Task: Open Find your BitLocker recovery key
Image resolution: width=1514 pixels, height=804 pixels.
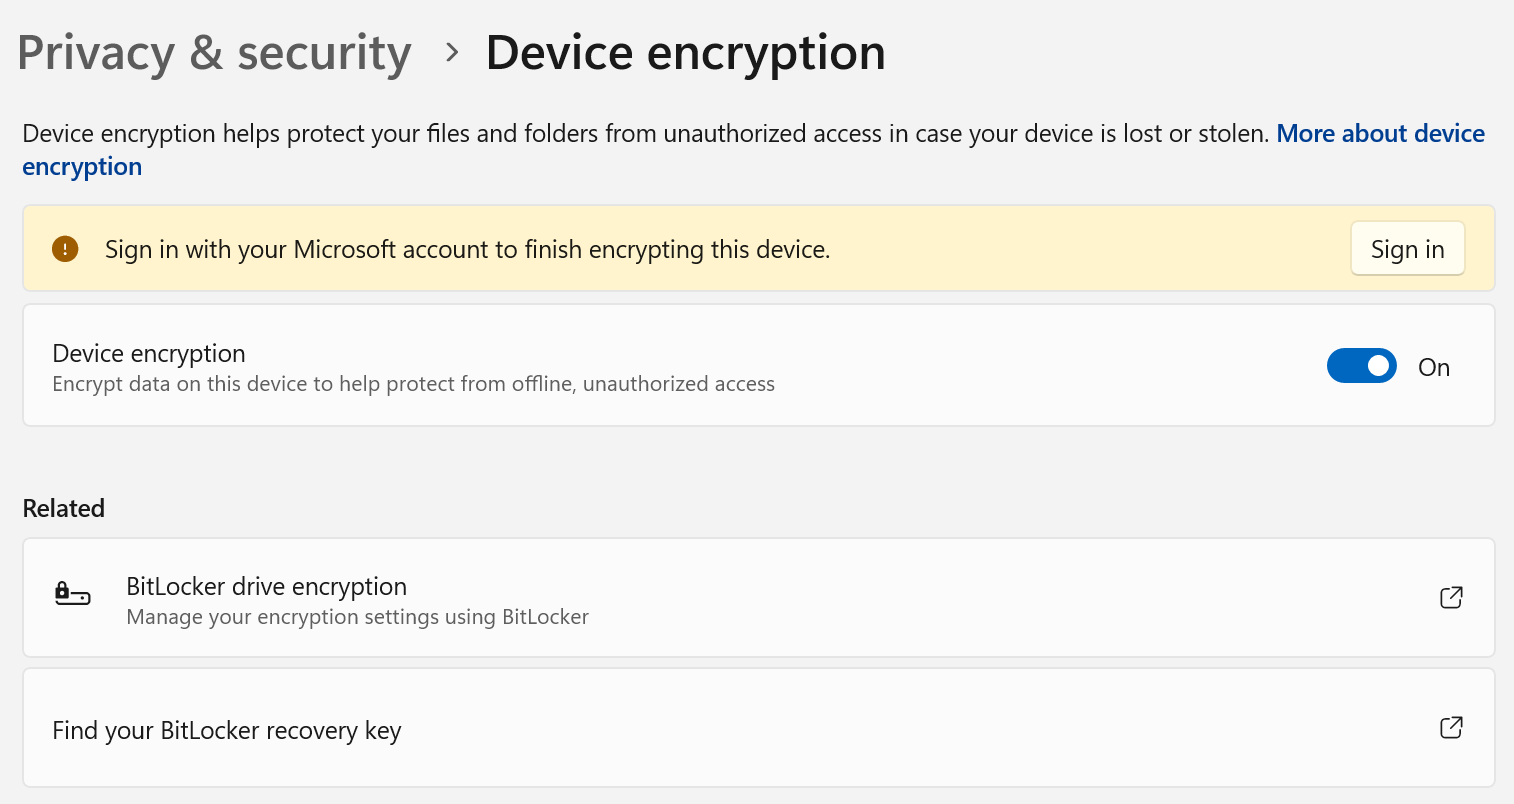Action: point(227,730)
